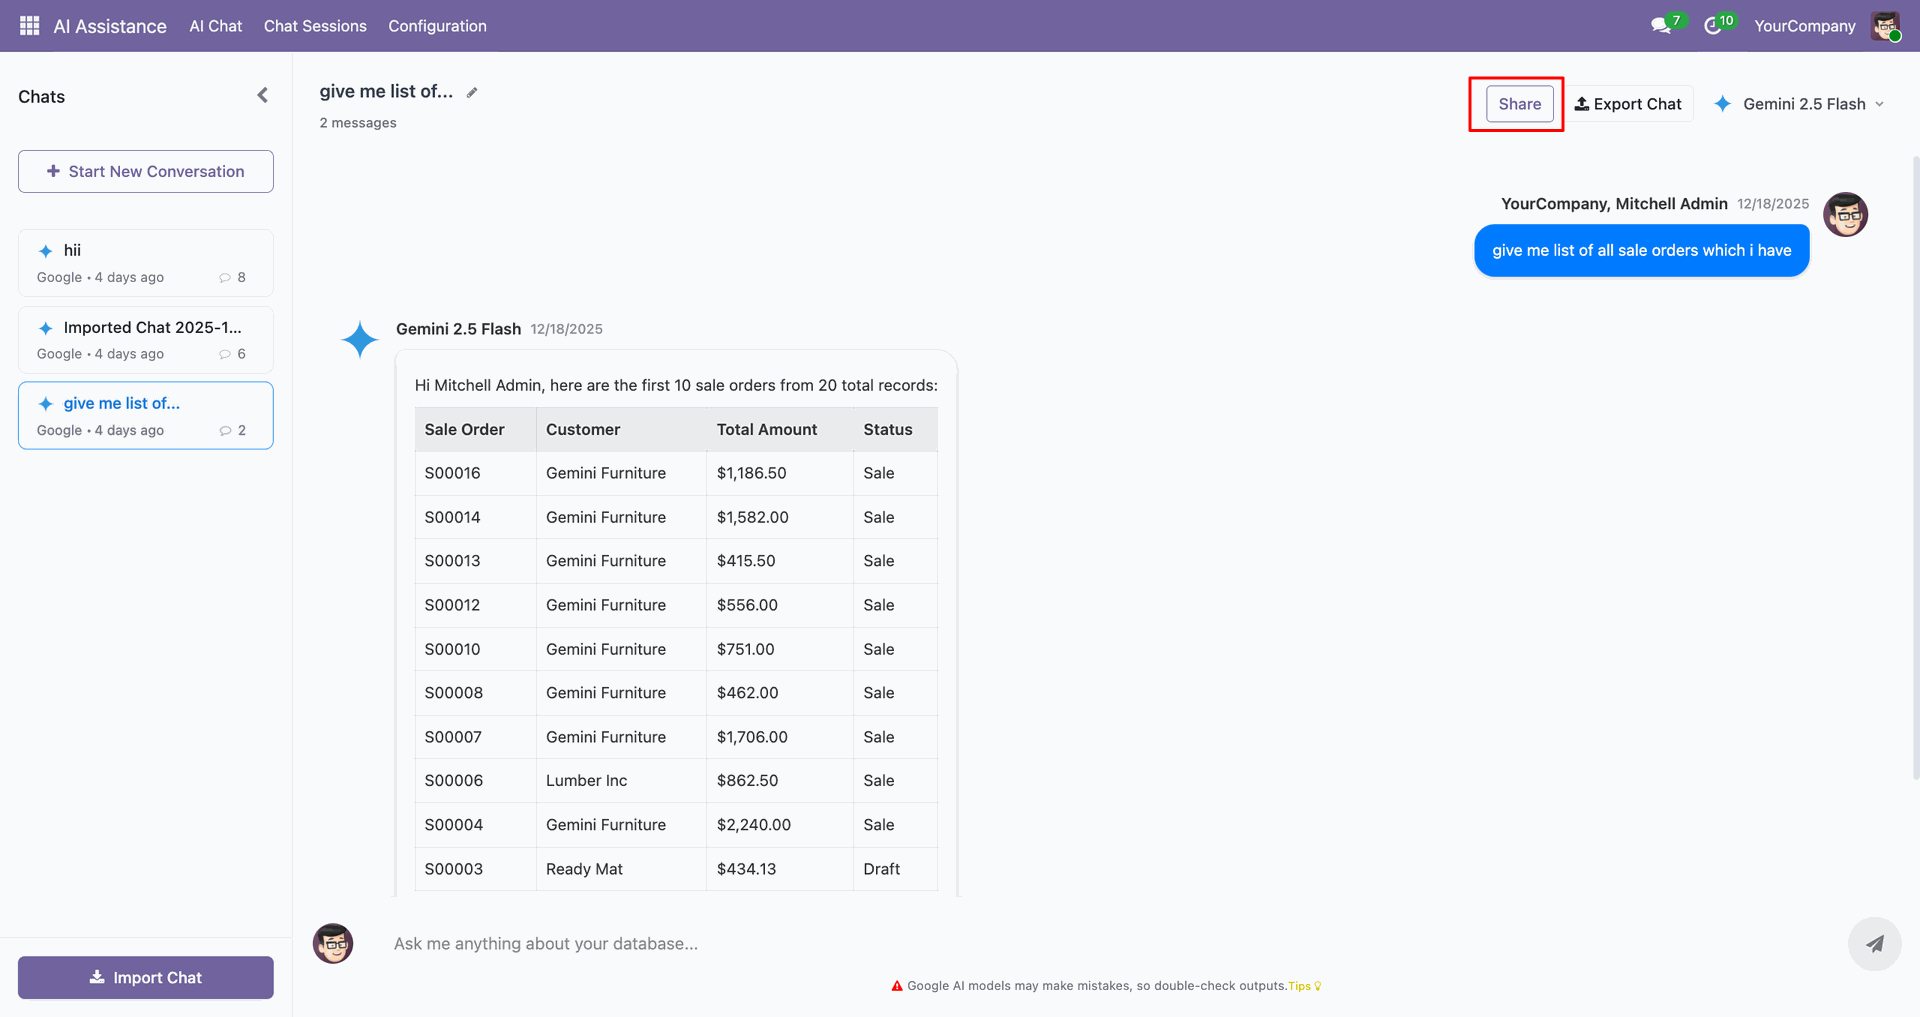Open the Gemini 2.5 Flash model dropdown
Viewport: 1920px width, 1017px height.
[1800, 104]
